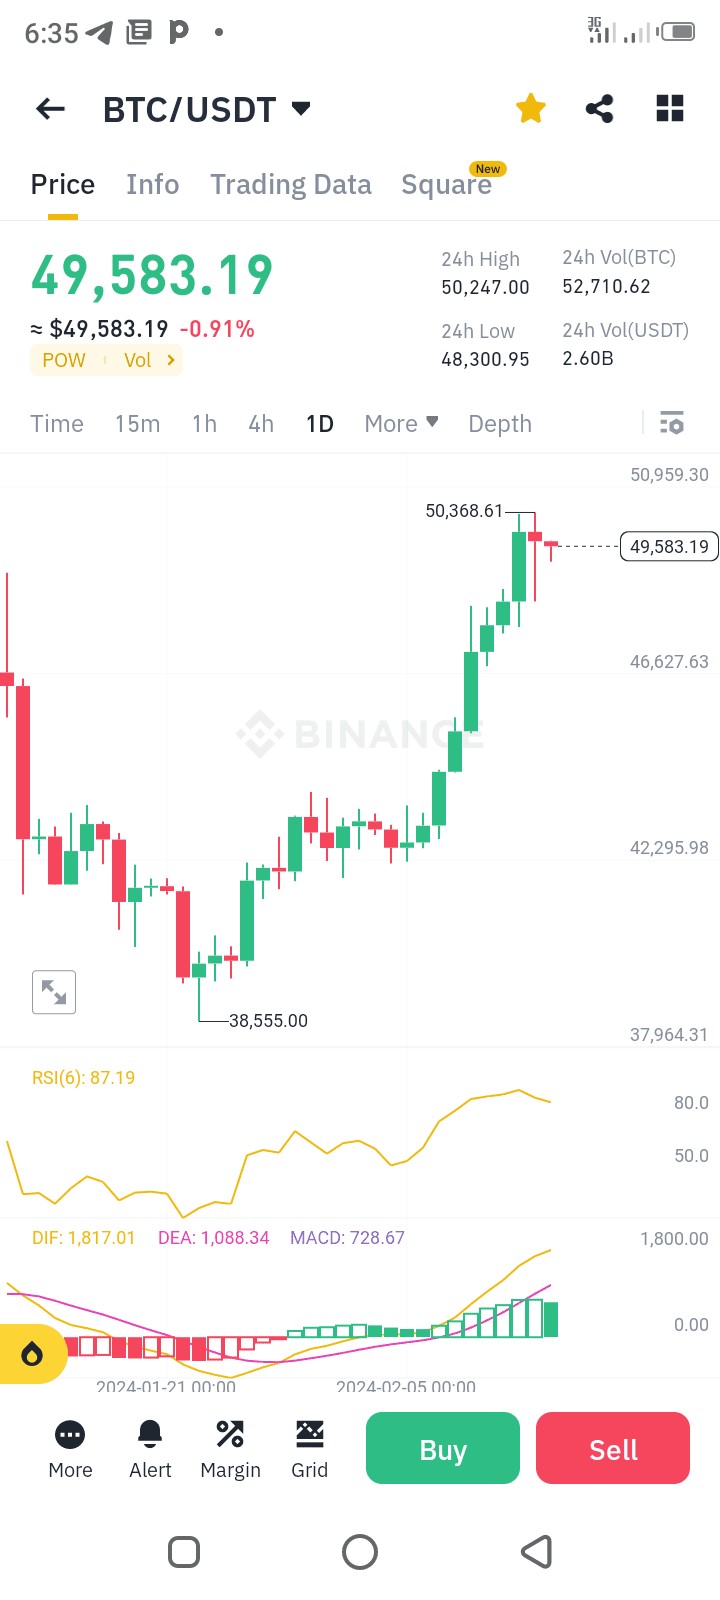Expand the More timeframes dropdown
This screenshot has width=720, height=1600.
tap(399, 423)
